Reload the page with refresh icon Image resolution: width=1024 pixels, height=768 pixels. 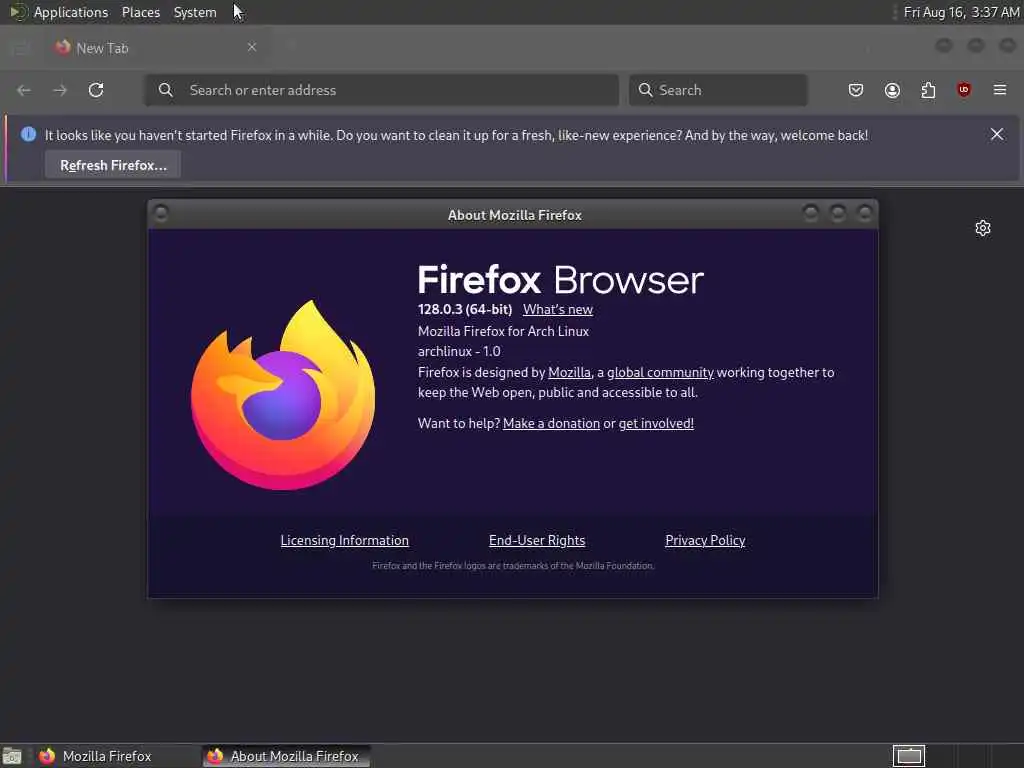[96, 90]
